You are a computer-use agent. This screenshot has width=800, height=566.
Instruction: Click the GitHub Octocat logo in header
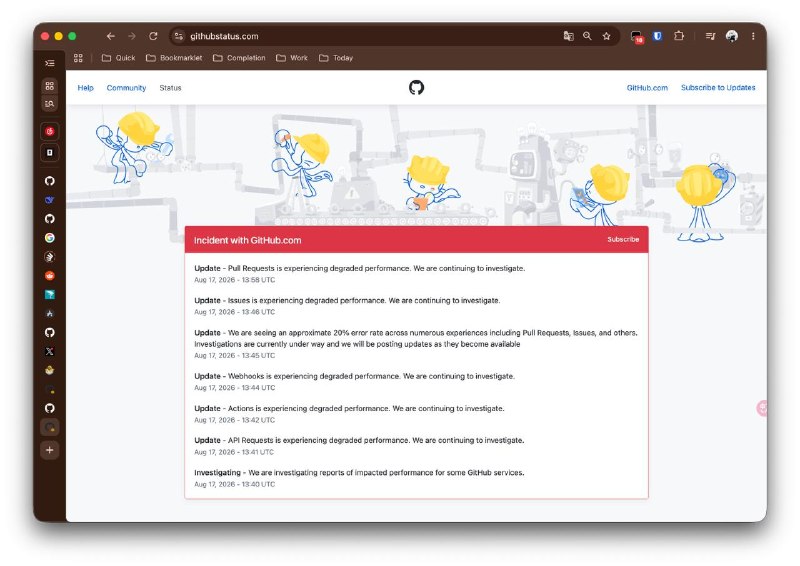[416, 87]
